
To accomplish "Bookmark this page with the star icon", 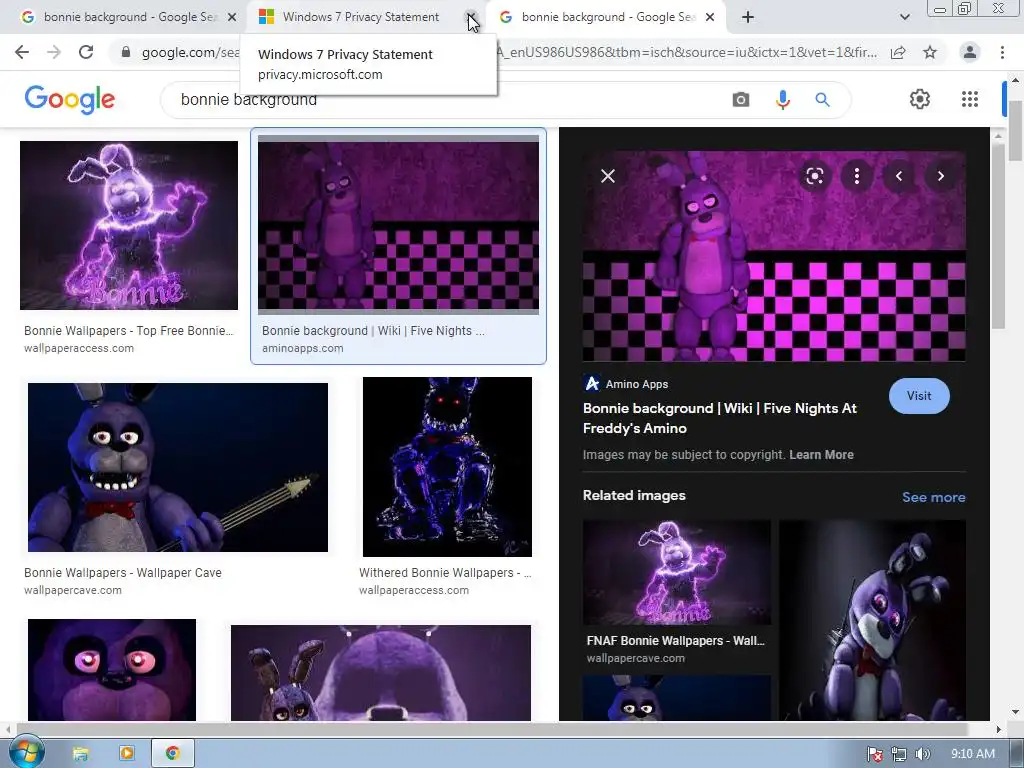I will pos(930,52).
